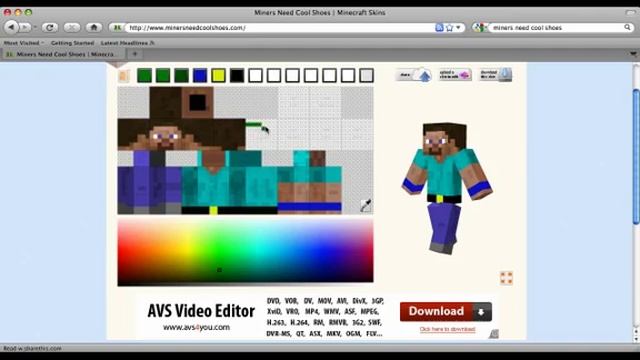Pick the first green palette swatch
The image size is (640, 360).
coord(144,76)
